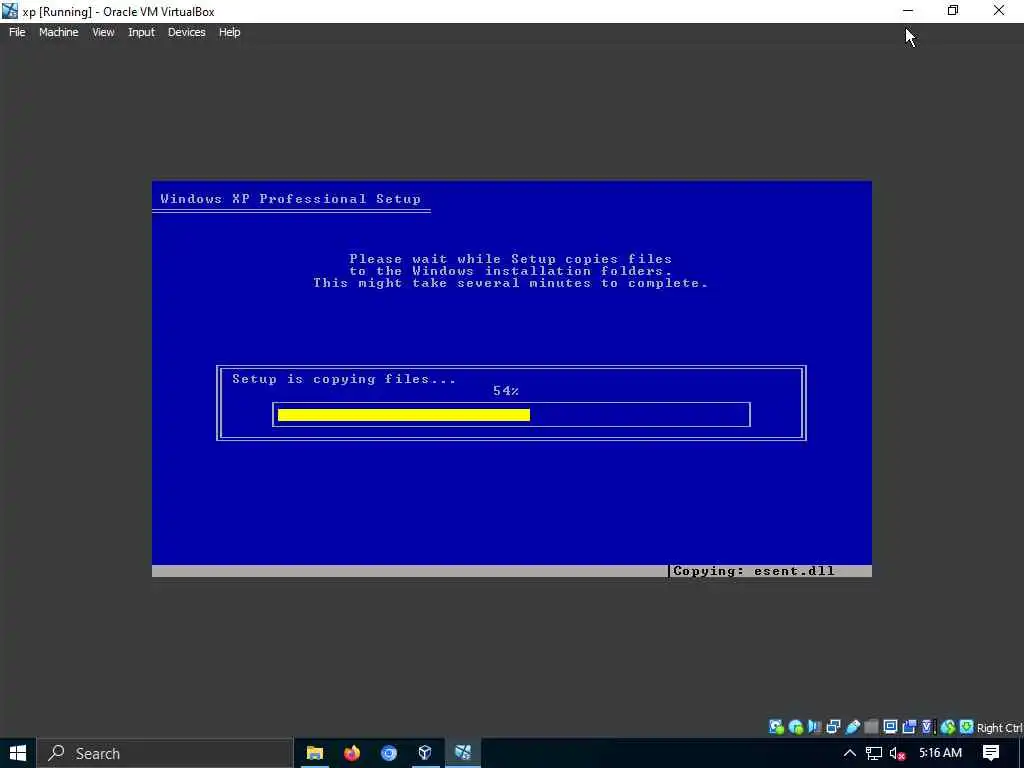Image resolution: width=1024 pixels, height=768 pixels.
Task: Open the Machine menu
Action: [58, 32]
